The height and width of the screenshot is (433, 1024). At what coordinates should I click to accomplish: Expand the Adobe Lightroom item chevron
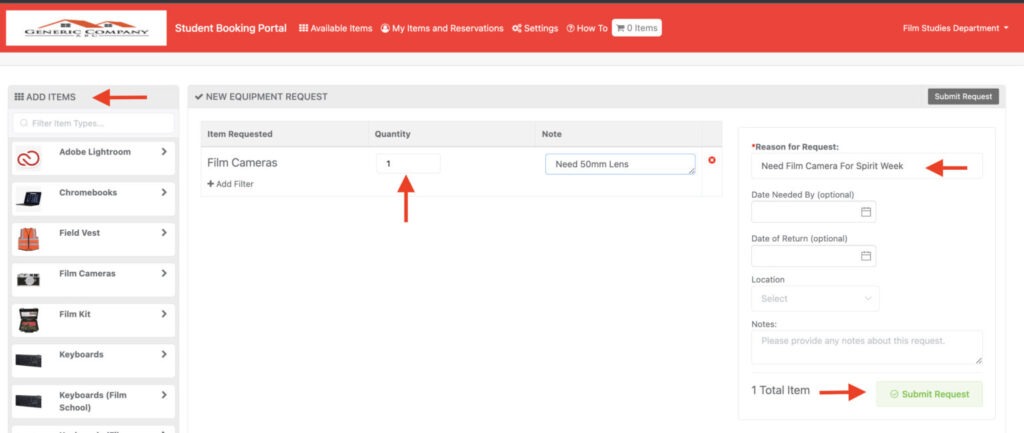pos(164,152)
